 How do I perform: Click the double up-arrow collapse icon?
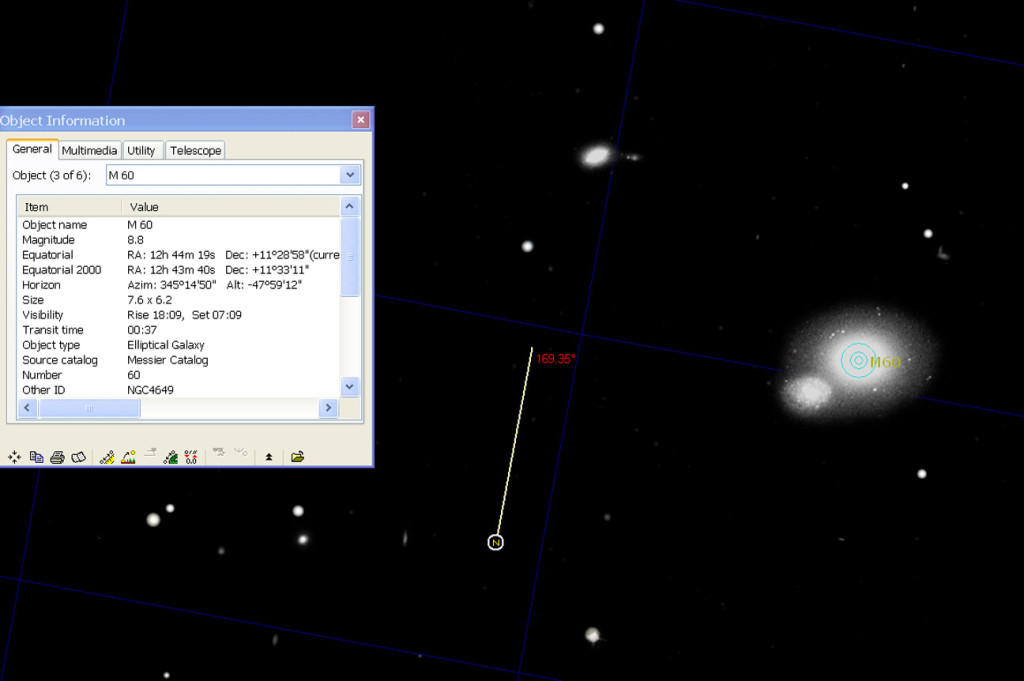(268, 457)
